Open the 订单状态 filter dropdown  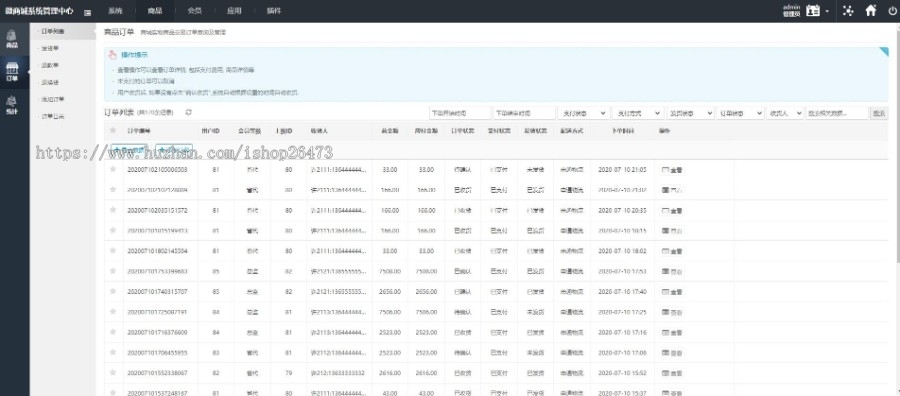pyautogui.click(x=740, y=113)
